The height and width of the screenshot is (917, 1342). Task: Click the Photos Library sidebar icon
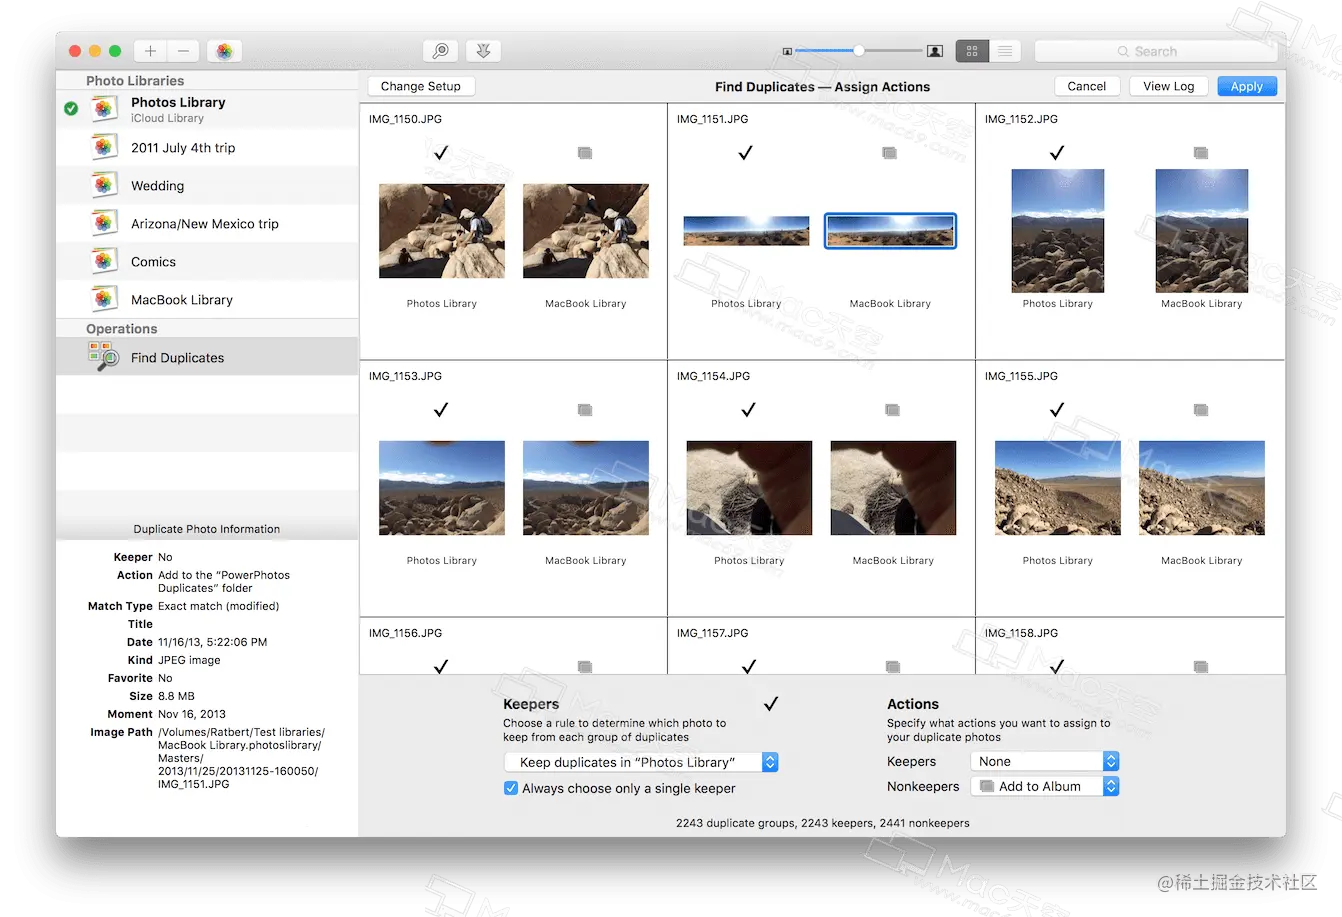pos(104,109)
